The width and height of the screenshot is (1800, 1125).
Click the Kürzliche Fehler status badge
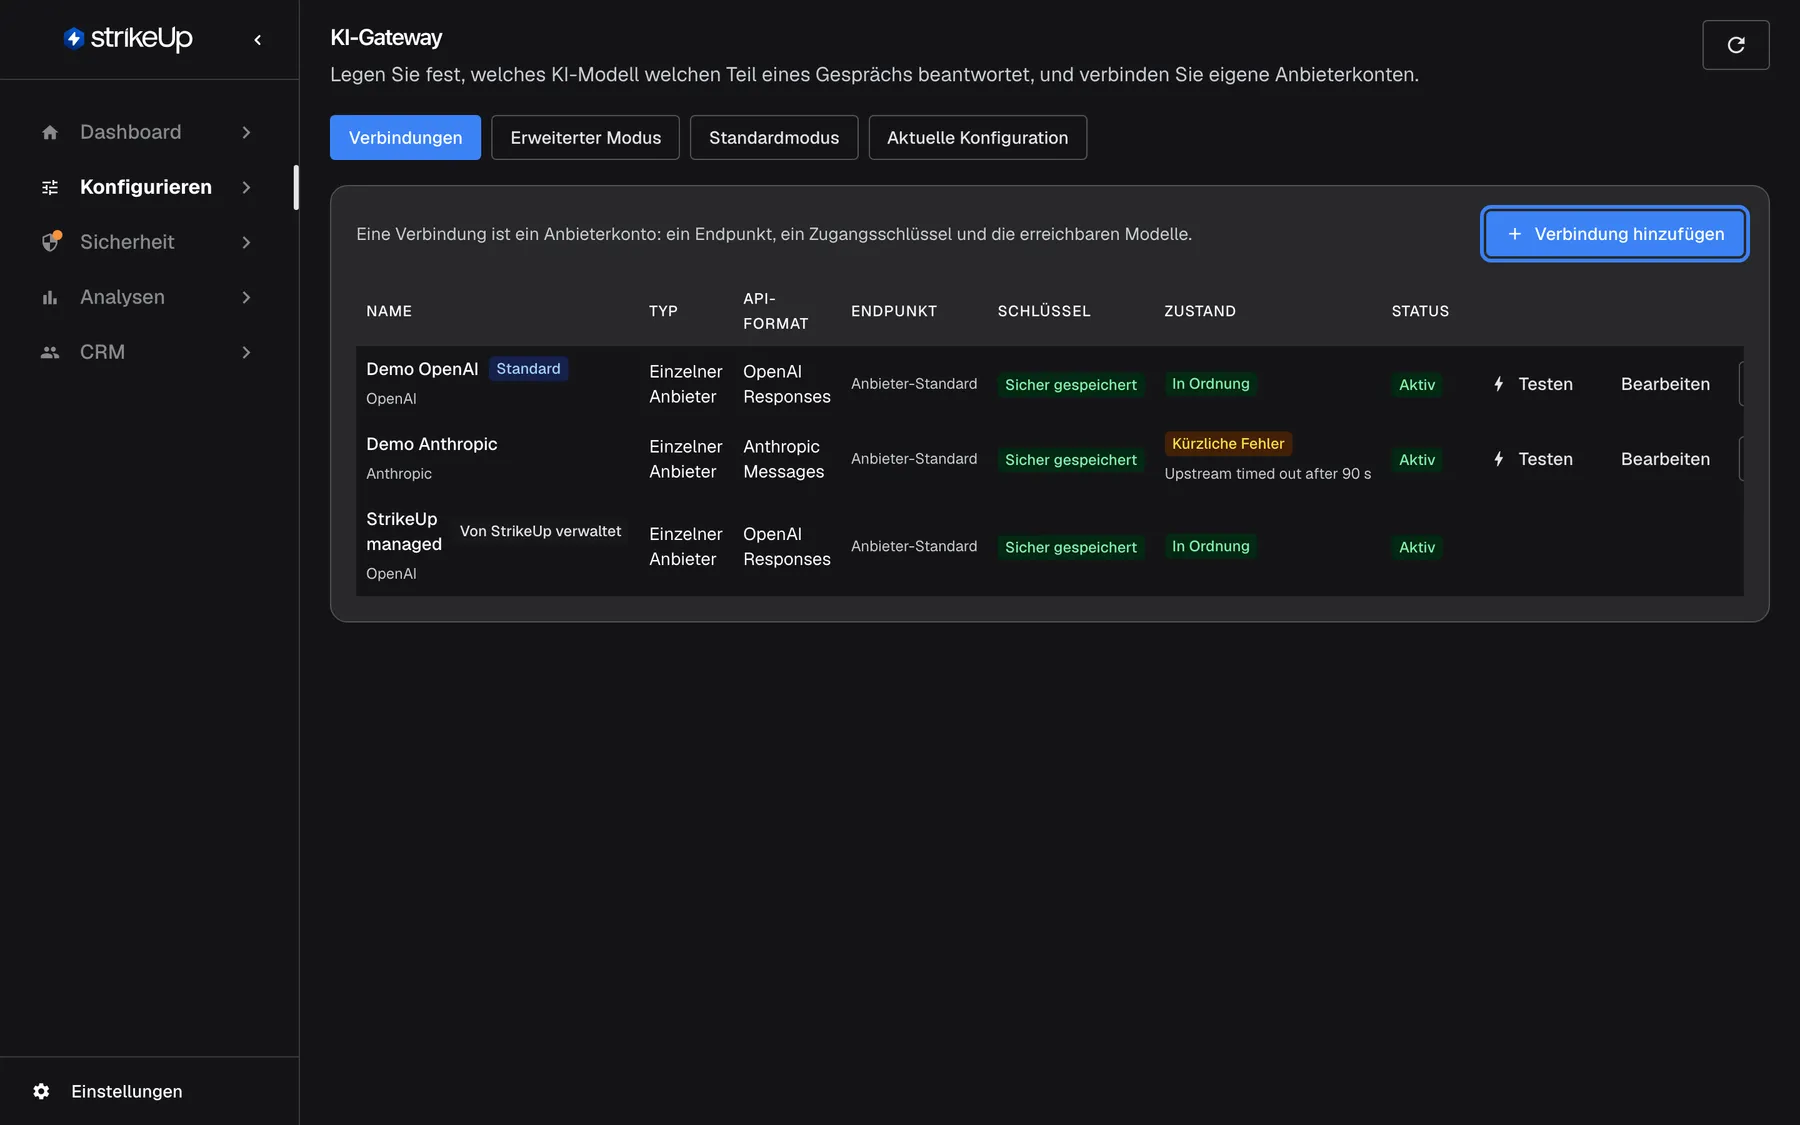1228,444
